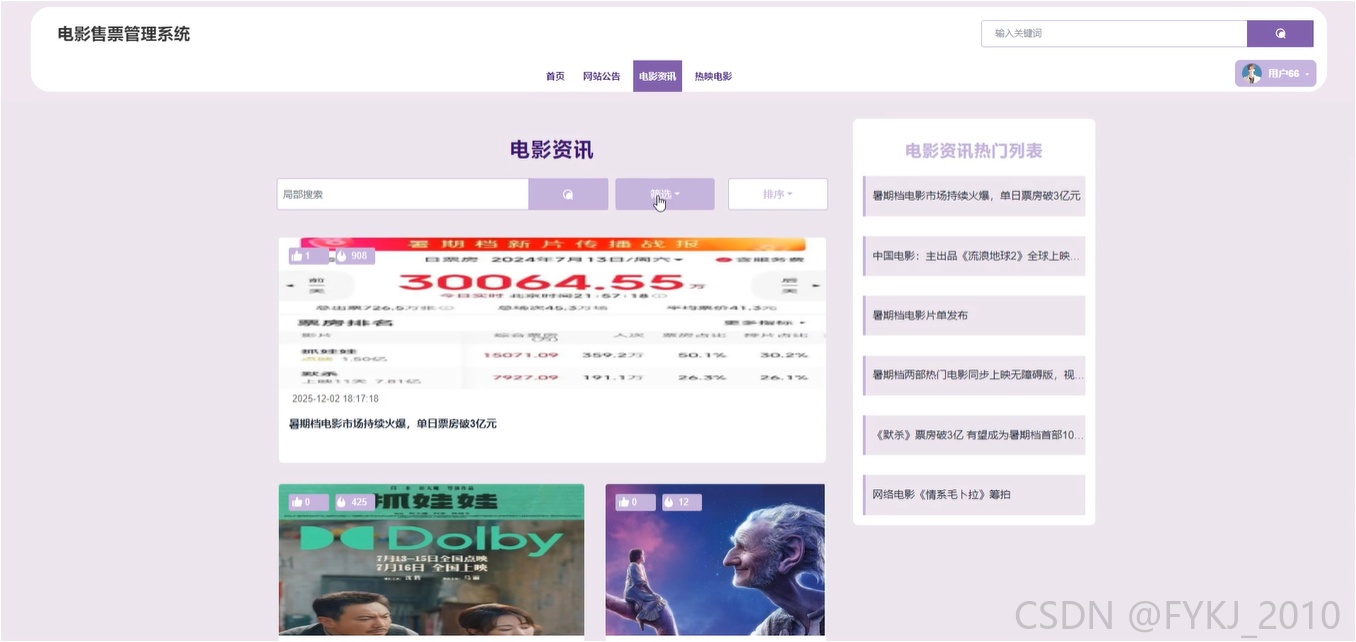Click the thumbs-up icon showing 1 like

click(x=297, y=256)
